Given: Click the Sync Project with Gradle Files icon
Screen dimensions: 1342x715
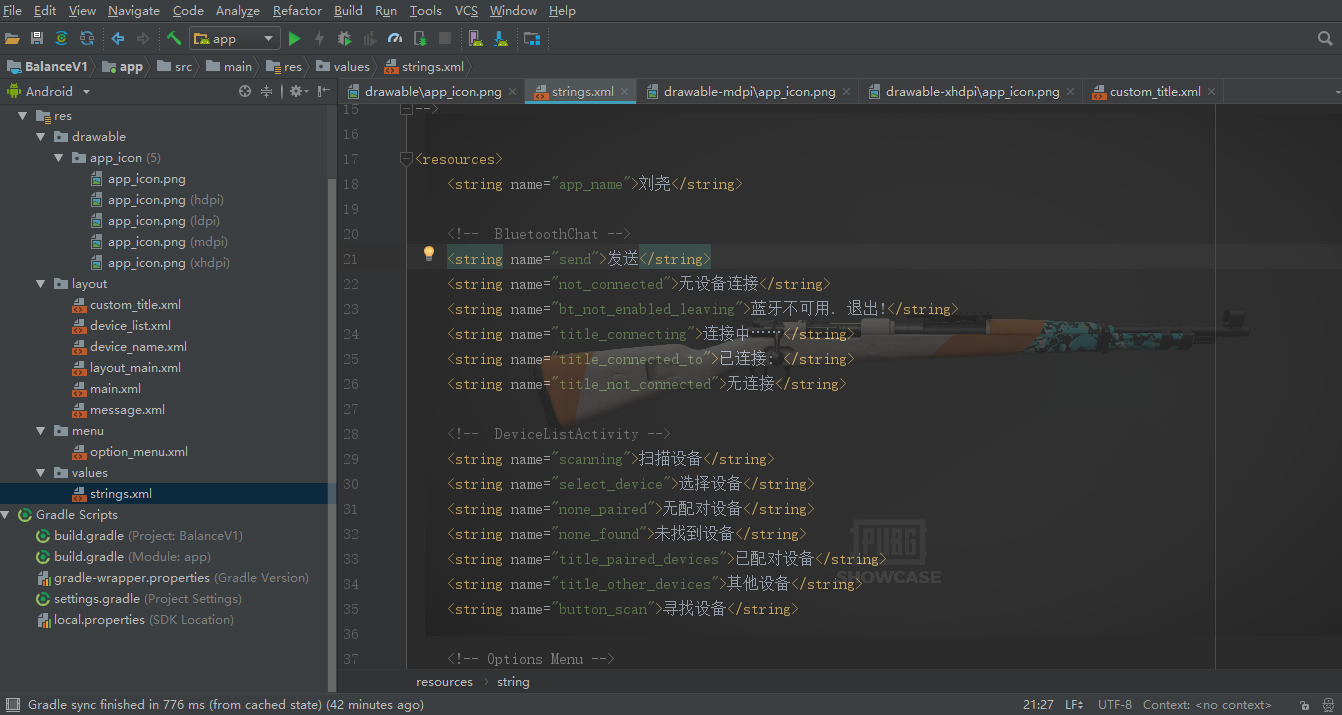Looking at the screenshot, I should point(61,38).
